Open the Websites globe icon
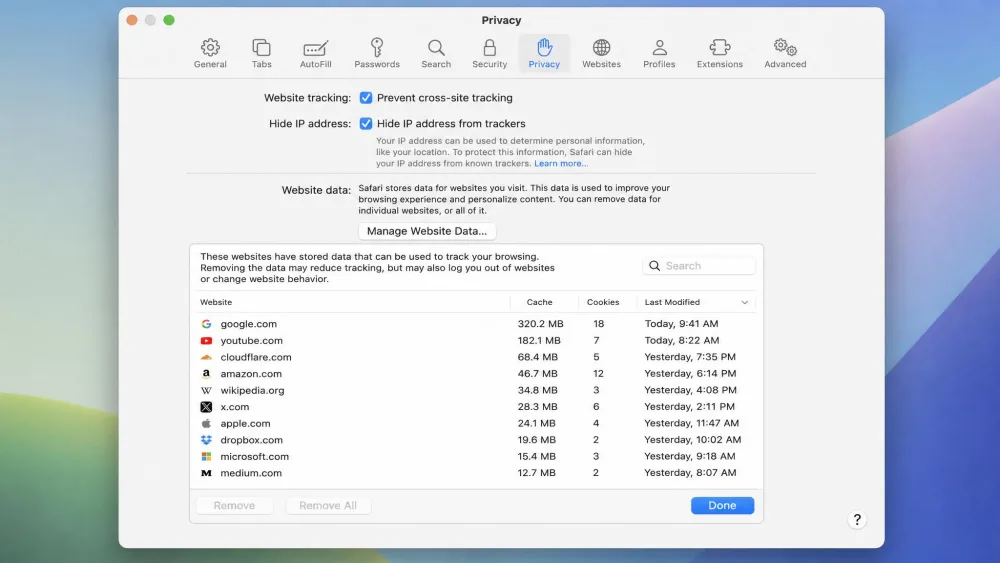 tap(601, 48)
